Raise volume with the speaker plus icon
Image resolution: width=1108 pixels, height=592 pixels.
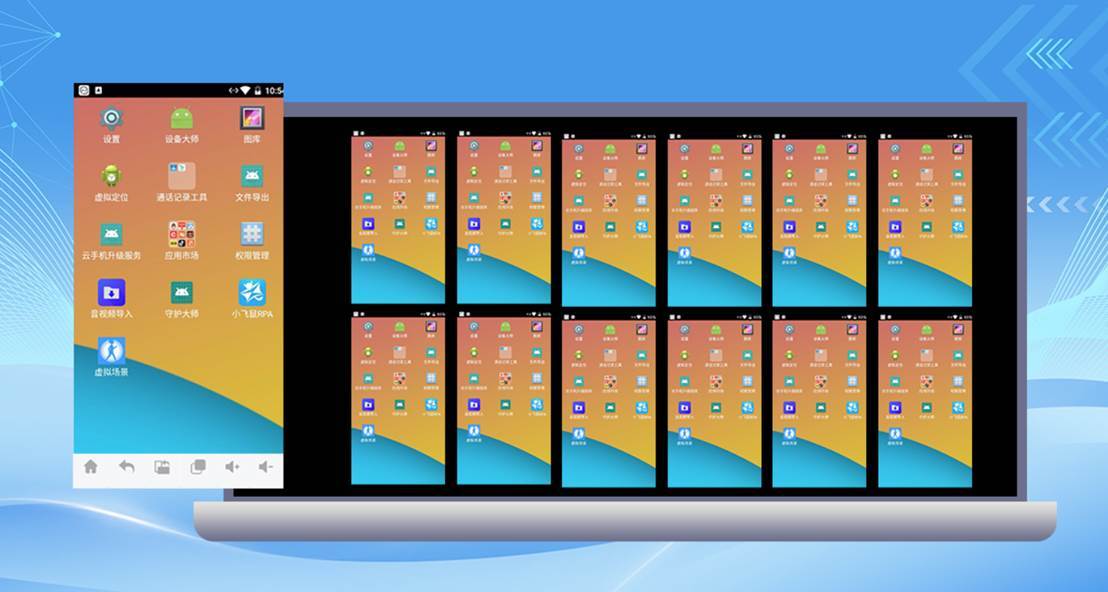[232, 466]
